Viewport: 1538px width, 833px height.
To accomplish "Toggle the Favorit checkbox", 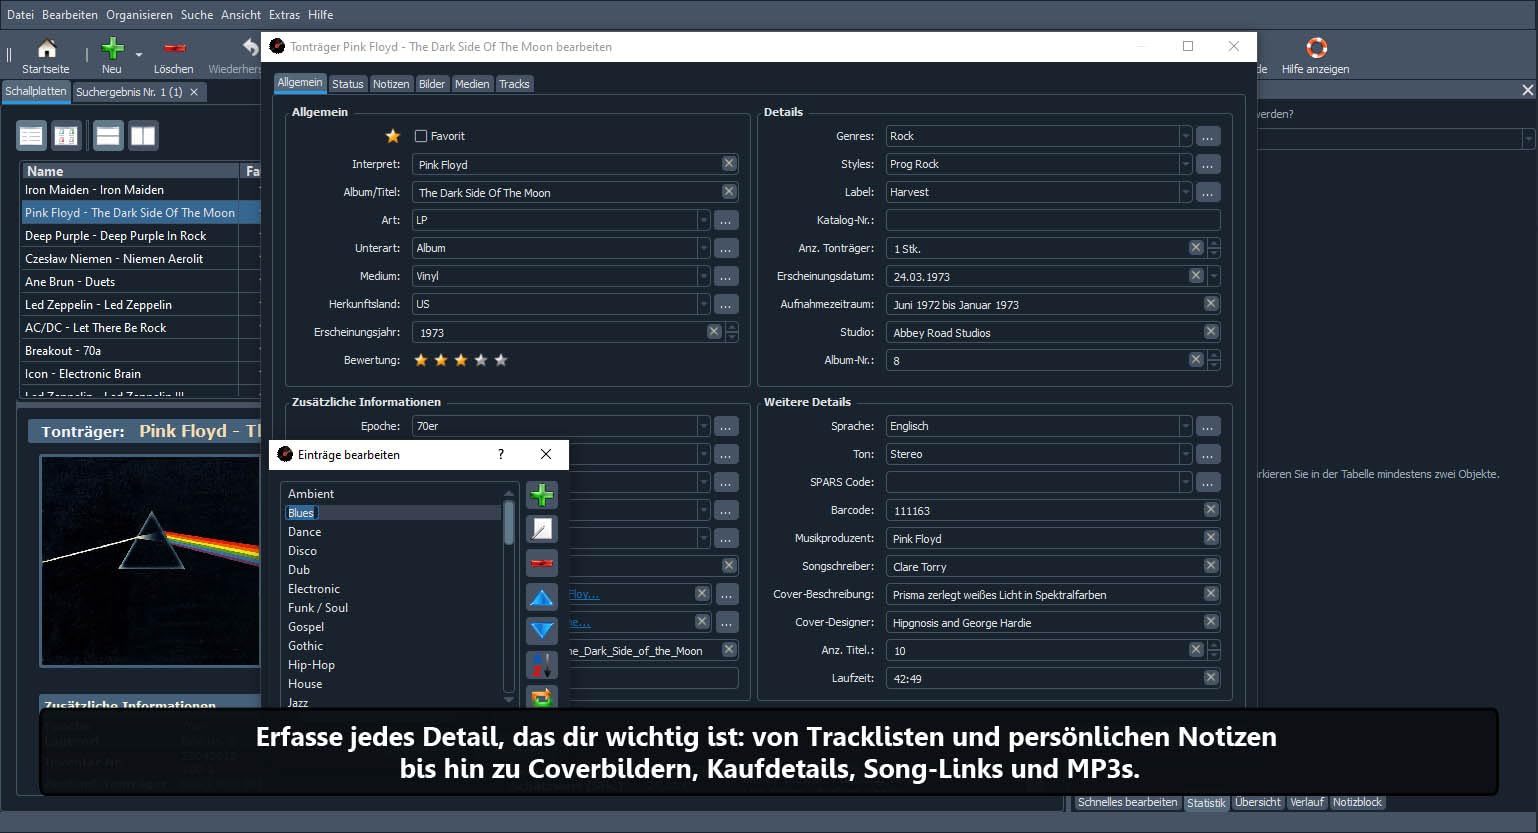I will point(421,136).
